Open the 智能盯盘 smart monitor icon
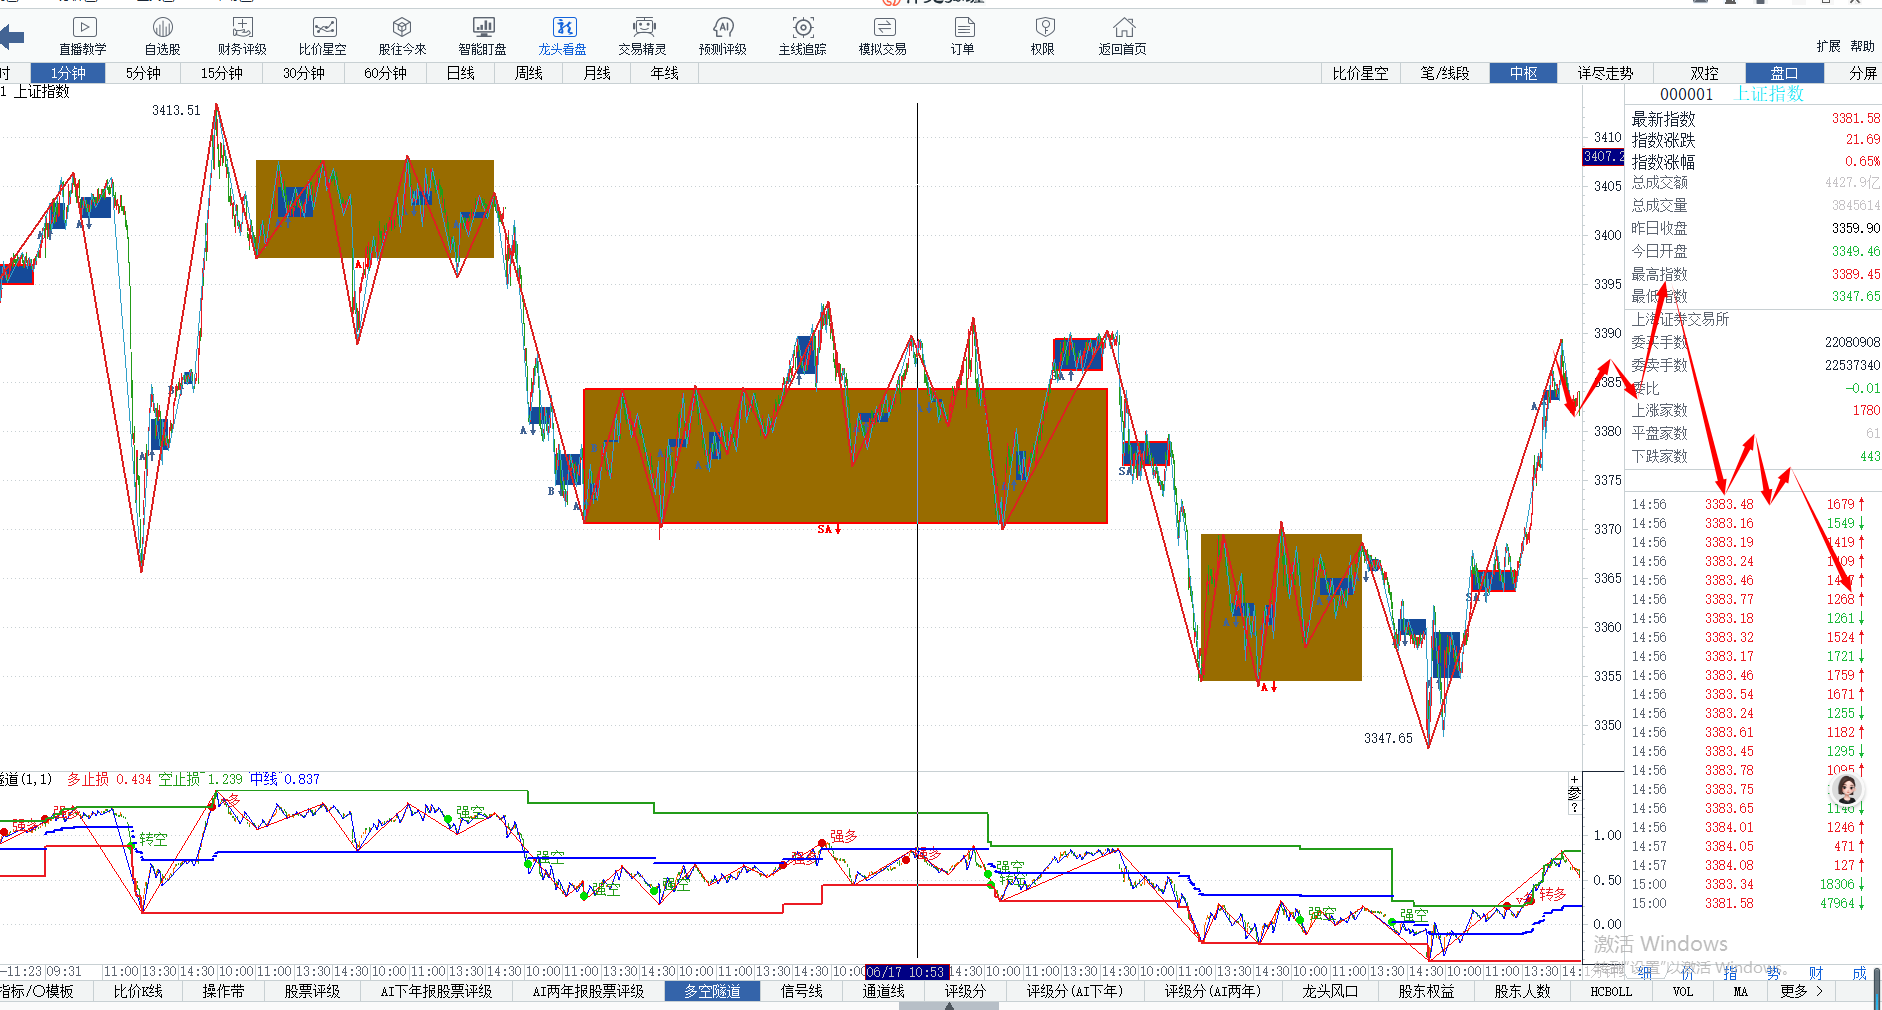 click(482, 35)
